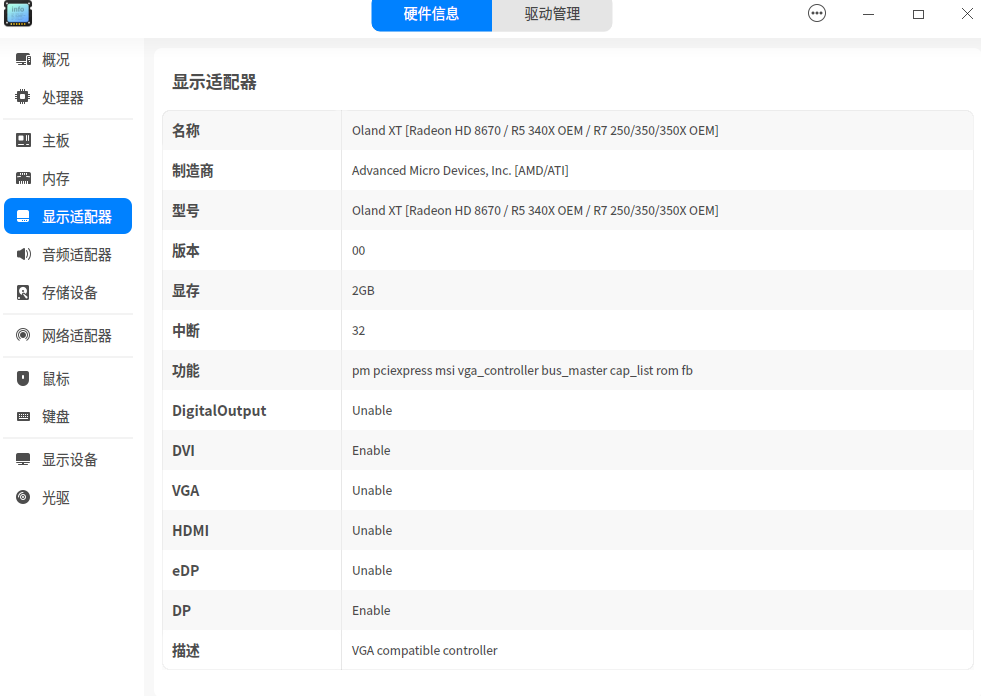The image size is (981, 696).
Task: Click the eDP Unable value
Action: coord(372,571)
